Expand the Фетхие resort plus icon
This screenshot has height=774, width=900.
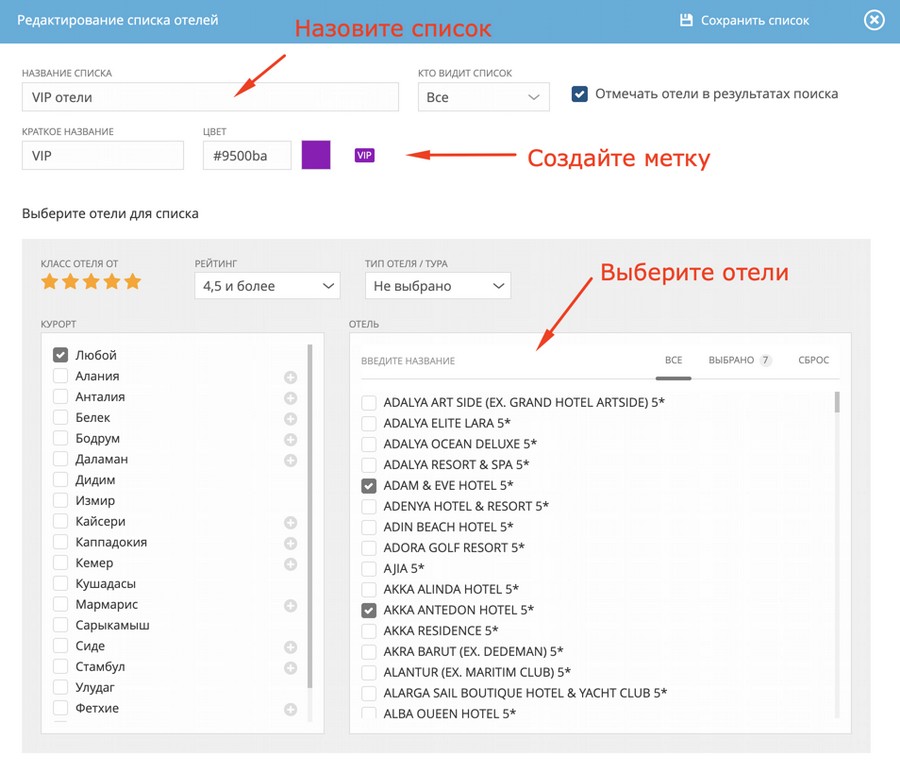click(x=290, y=709)
